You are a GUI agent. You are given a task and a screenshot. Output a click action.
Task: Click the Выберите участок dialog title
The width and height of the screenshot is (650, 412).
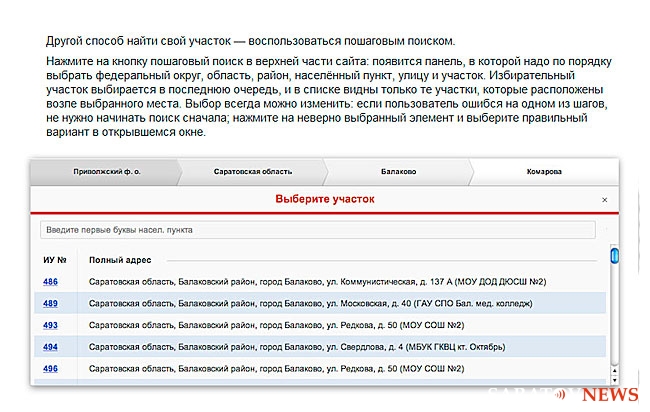(x=324, y=200)
